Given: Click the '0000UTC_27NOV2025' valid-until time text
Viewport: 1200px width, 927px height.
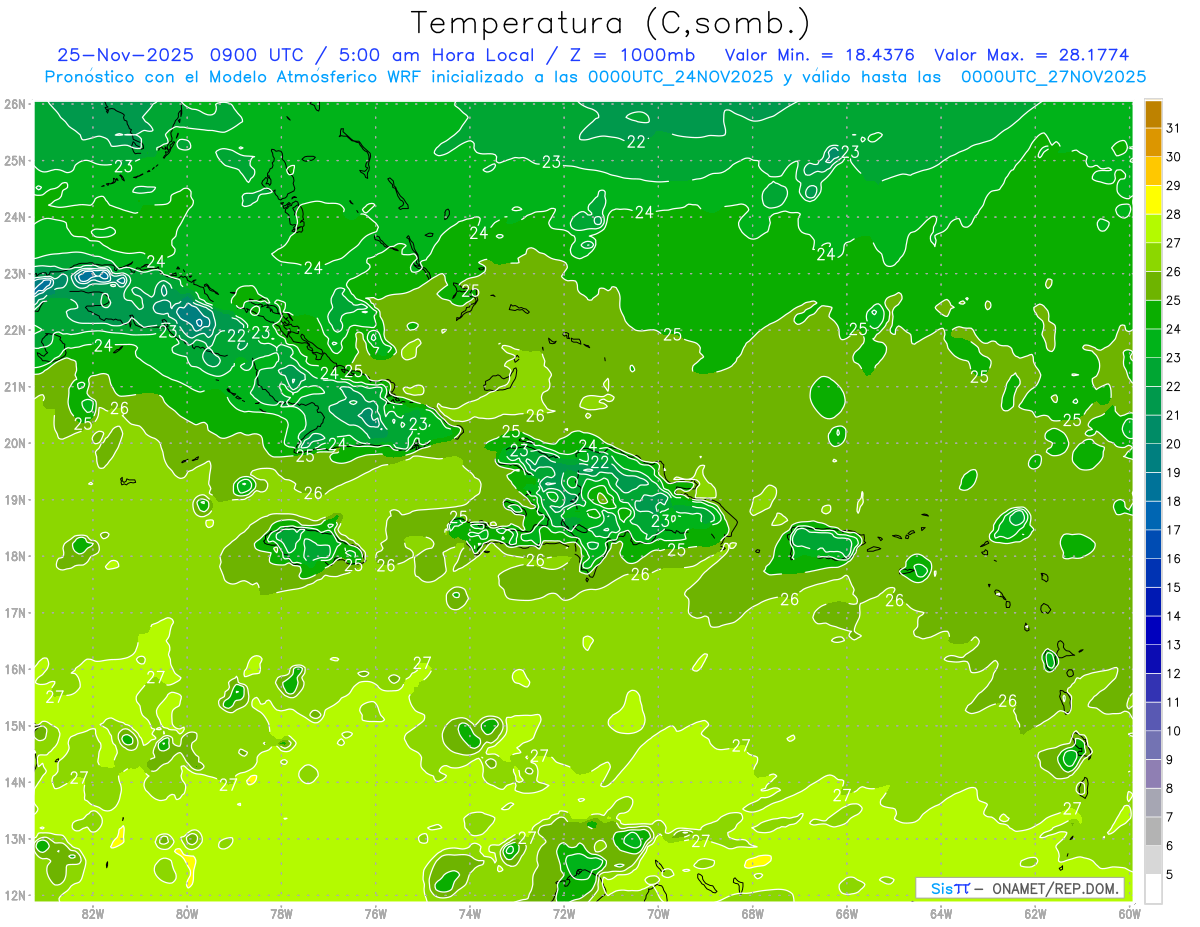Looking at the screenshot, I should [1053, 76].
